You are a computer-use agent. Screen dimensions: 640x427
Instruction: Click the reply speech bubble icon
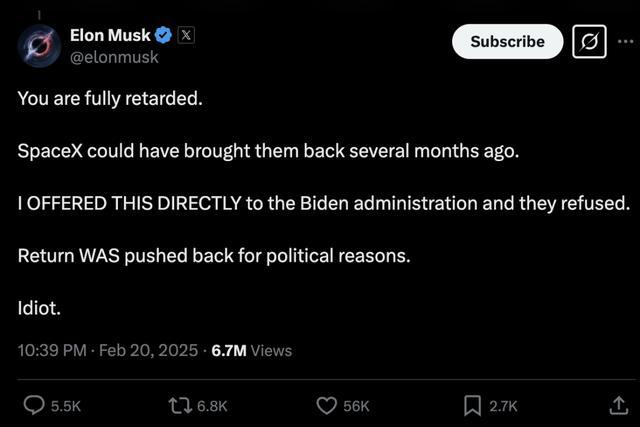[x=34, y=405]
